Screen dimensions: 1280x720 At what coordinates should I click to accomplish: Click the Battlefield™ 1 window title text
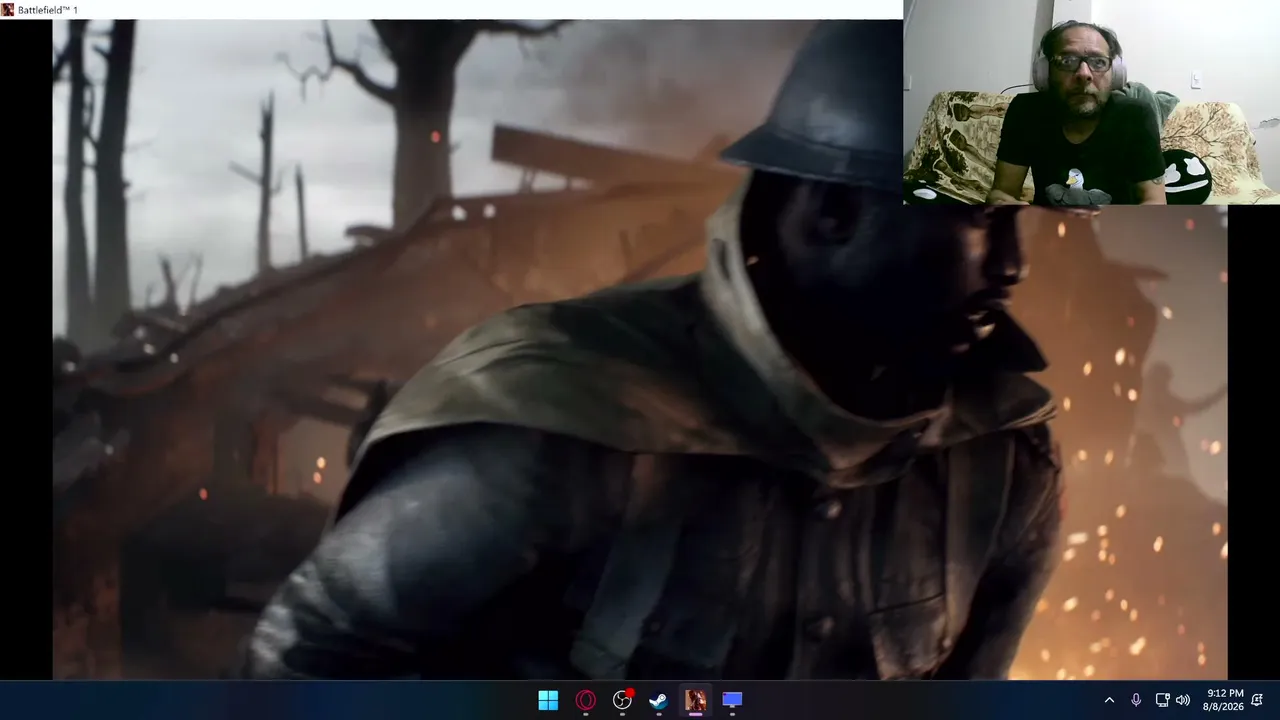pos(48,10)
